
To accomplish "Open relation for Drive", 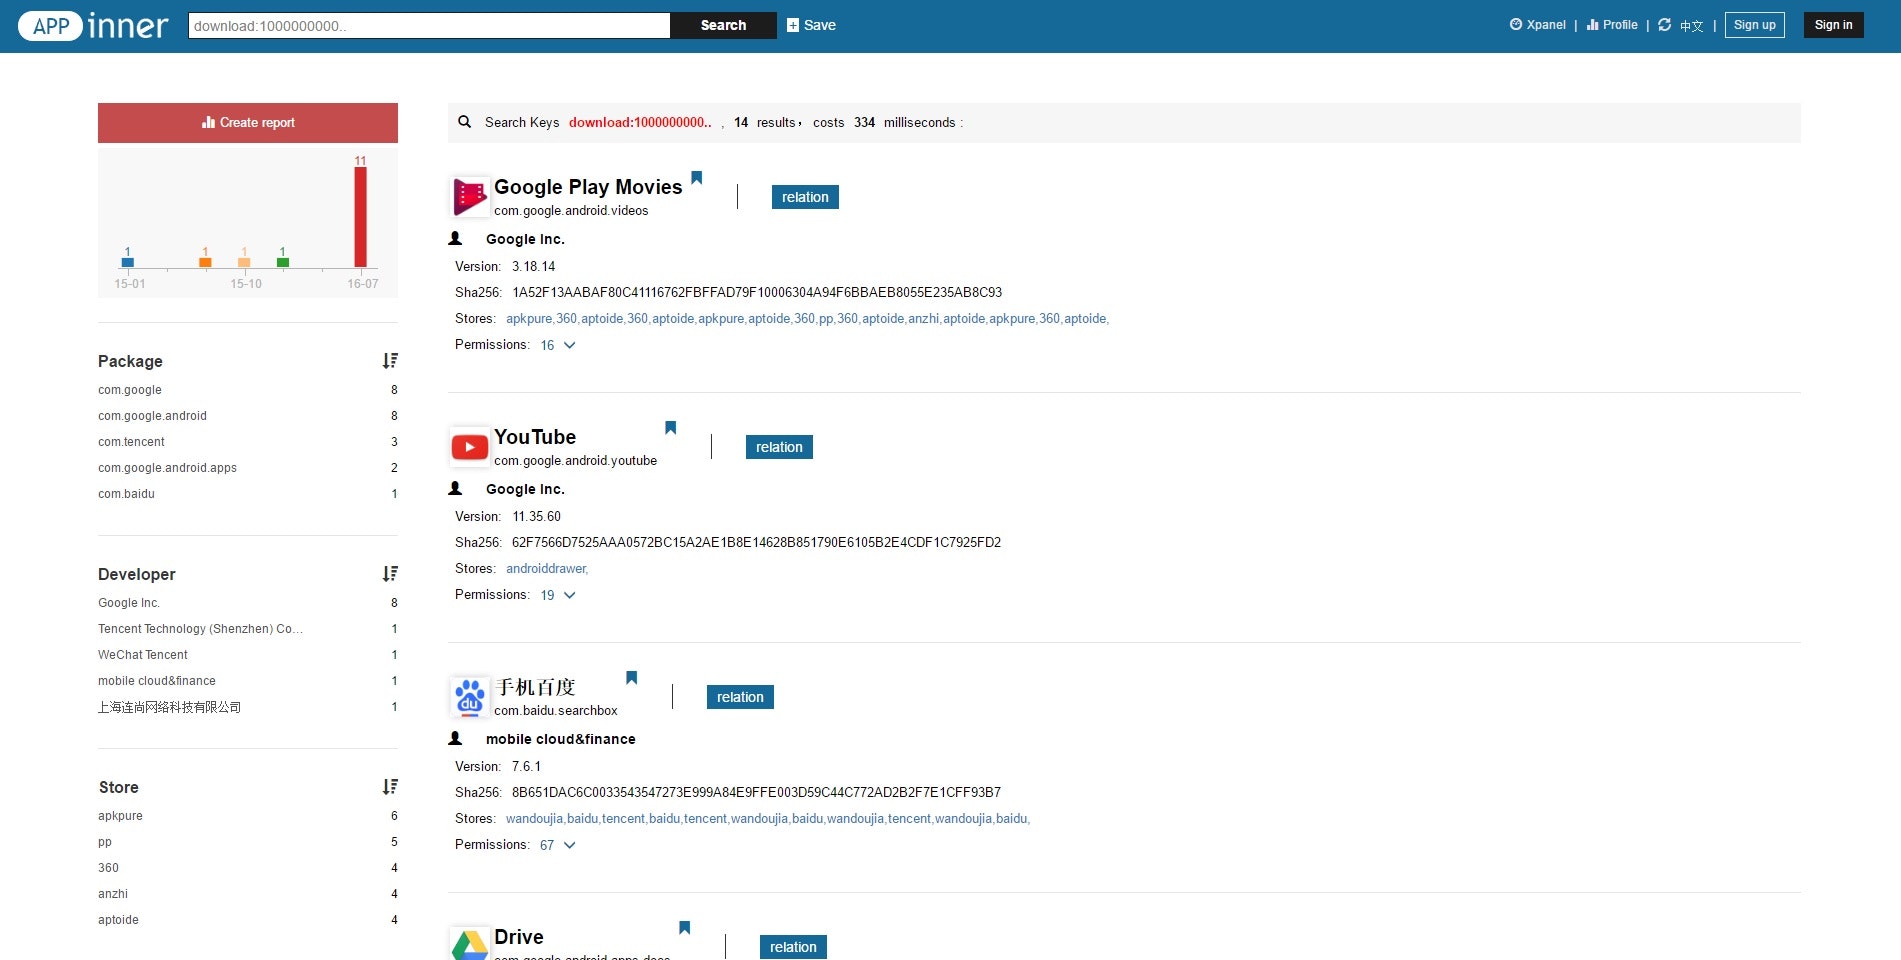I will click(793, 947).
